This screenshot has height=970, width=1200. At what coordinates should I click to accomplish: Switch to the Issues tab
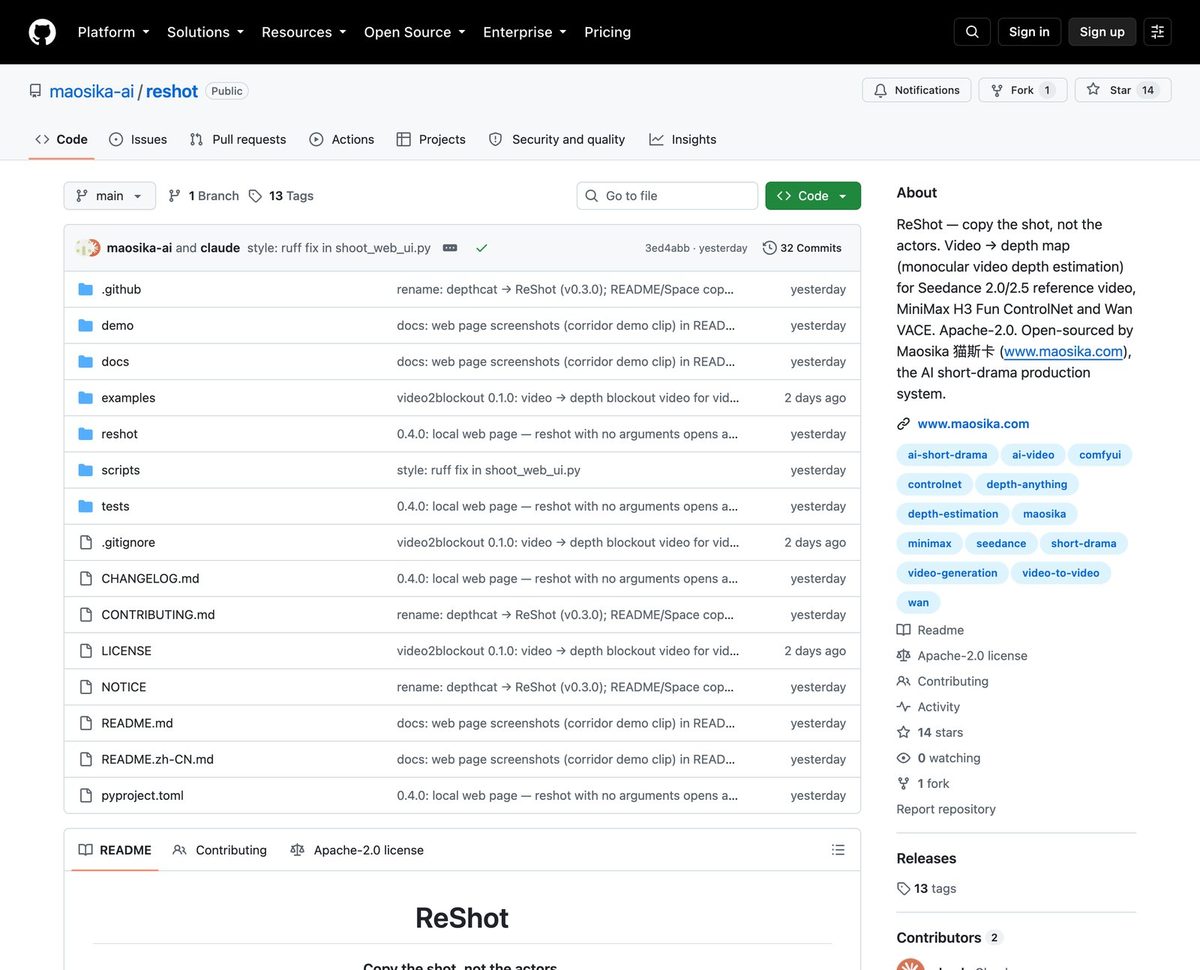click(138, 140)
